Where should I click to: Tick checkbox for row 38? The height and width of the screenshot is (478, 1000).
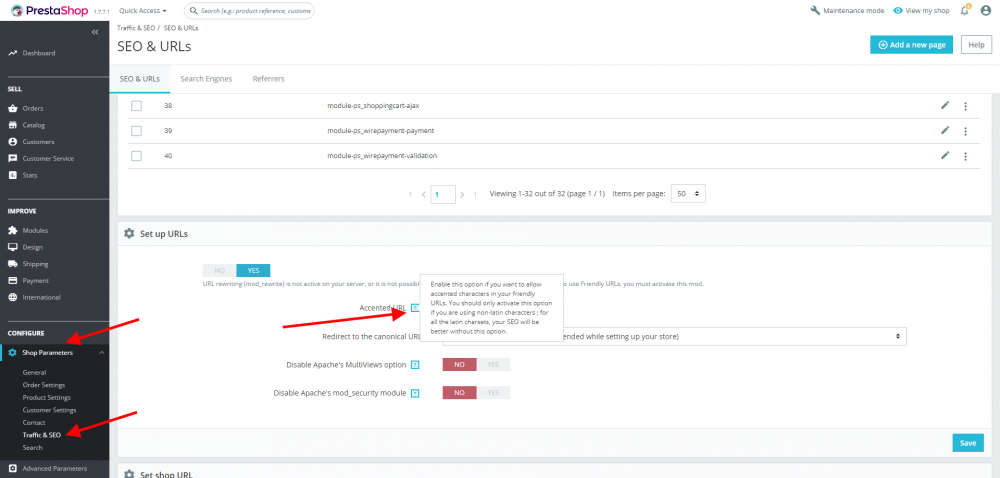136,106
